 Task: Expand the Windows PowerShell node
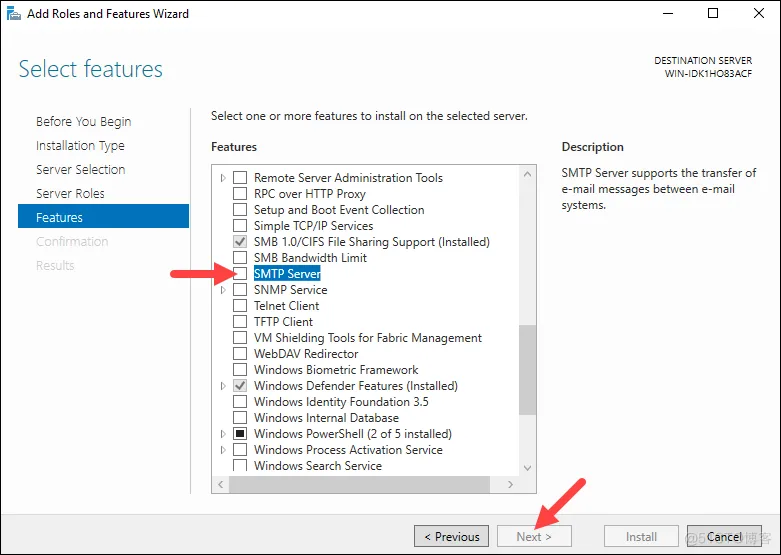click(223, 434)
